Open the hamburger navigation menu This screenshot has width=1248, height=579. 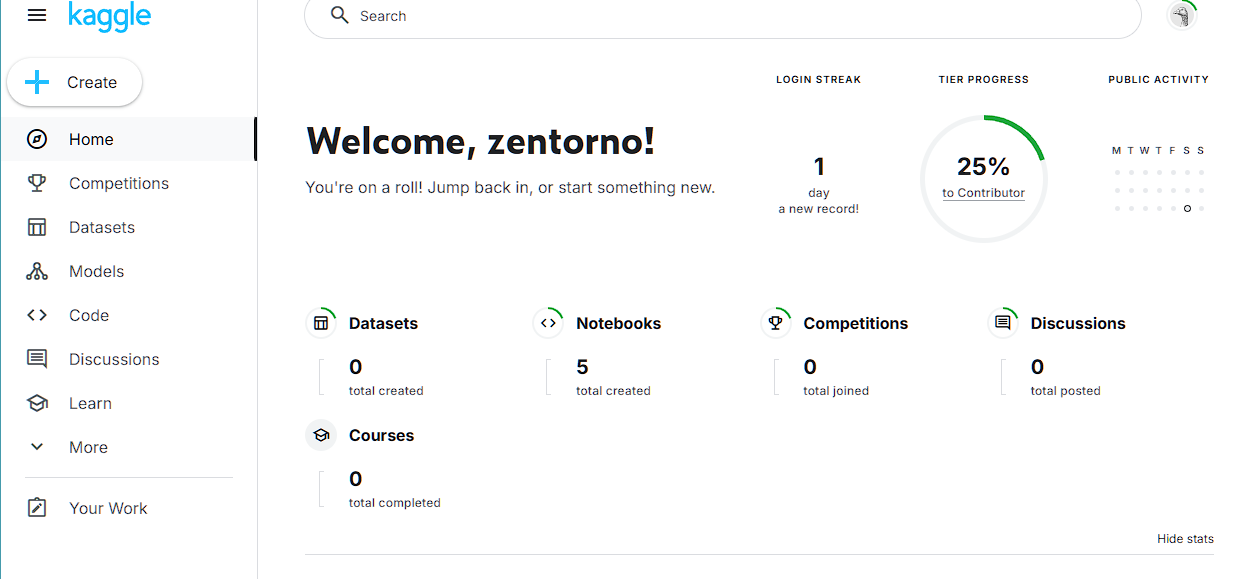(37, 16)
